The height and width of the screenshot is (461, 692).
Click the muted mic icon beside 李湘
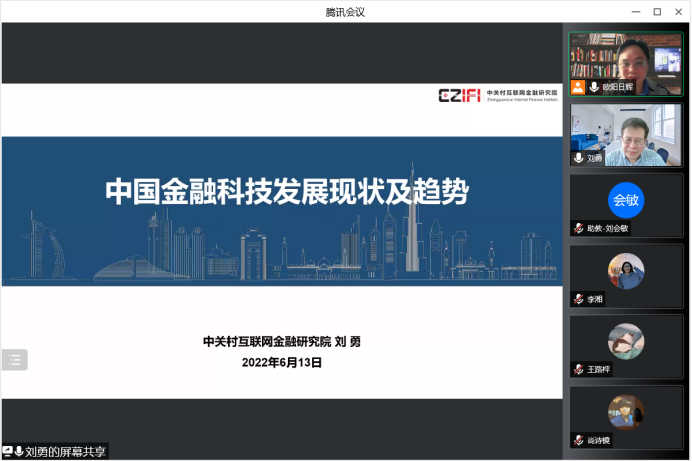tap(578, 299)
